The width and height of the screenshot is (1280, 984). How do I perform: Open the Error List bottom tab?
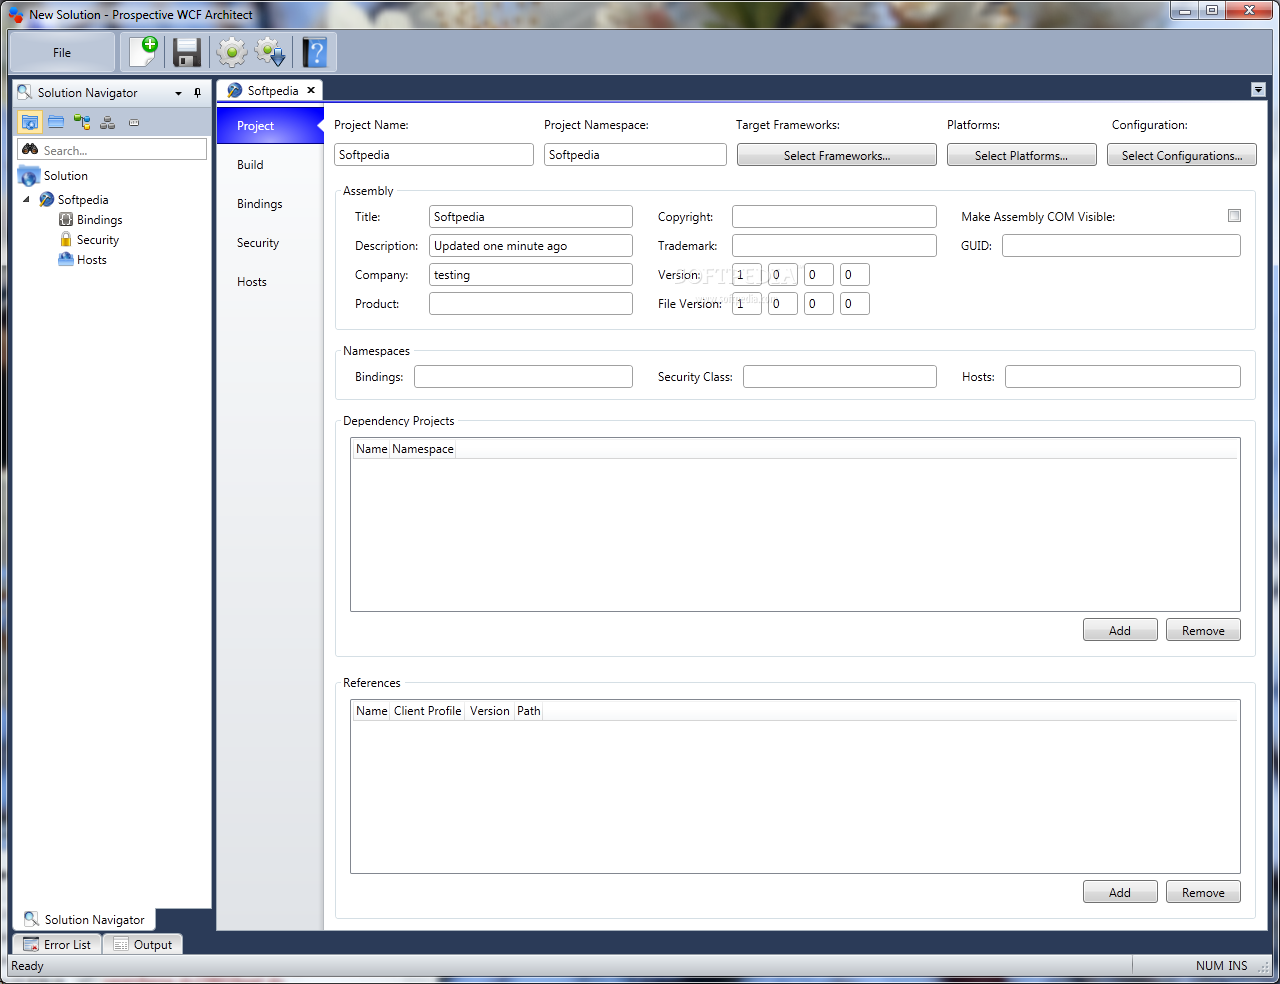click(x=57, y=944)
